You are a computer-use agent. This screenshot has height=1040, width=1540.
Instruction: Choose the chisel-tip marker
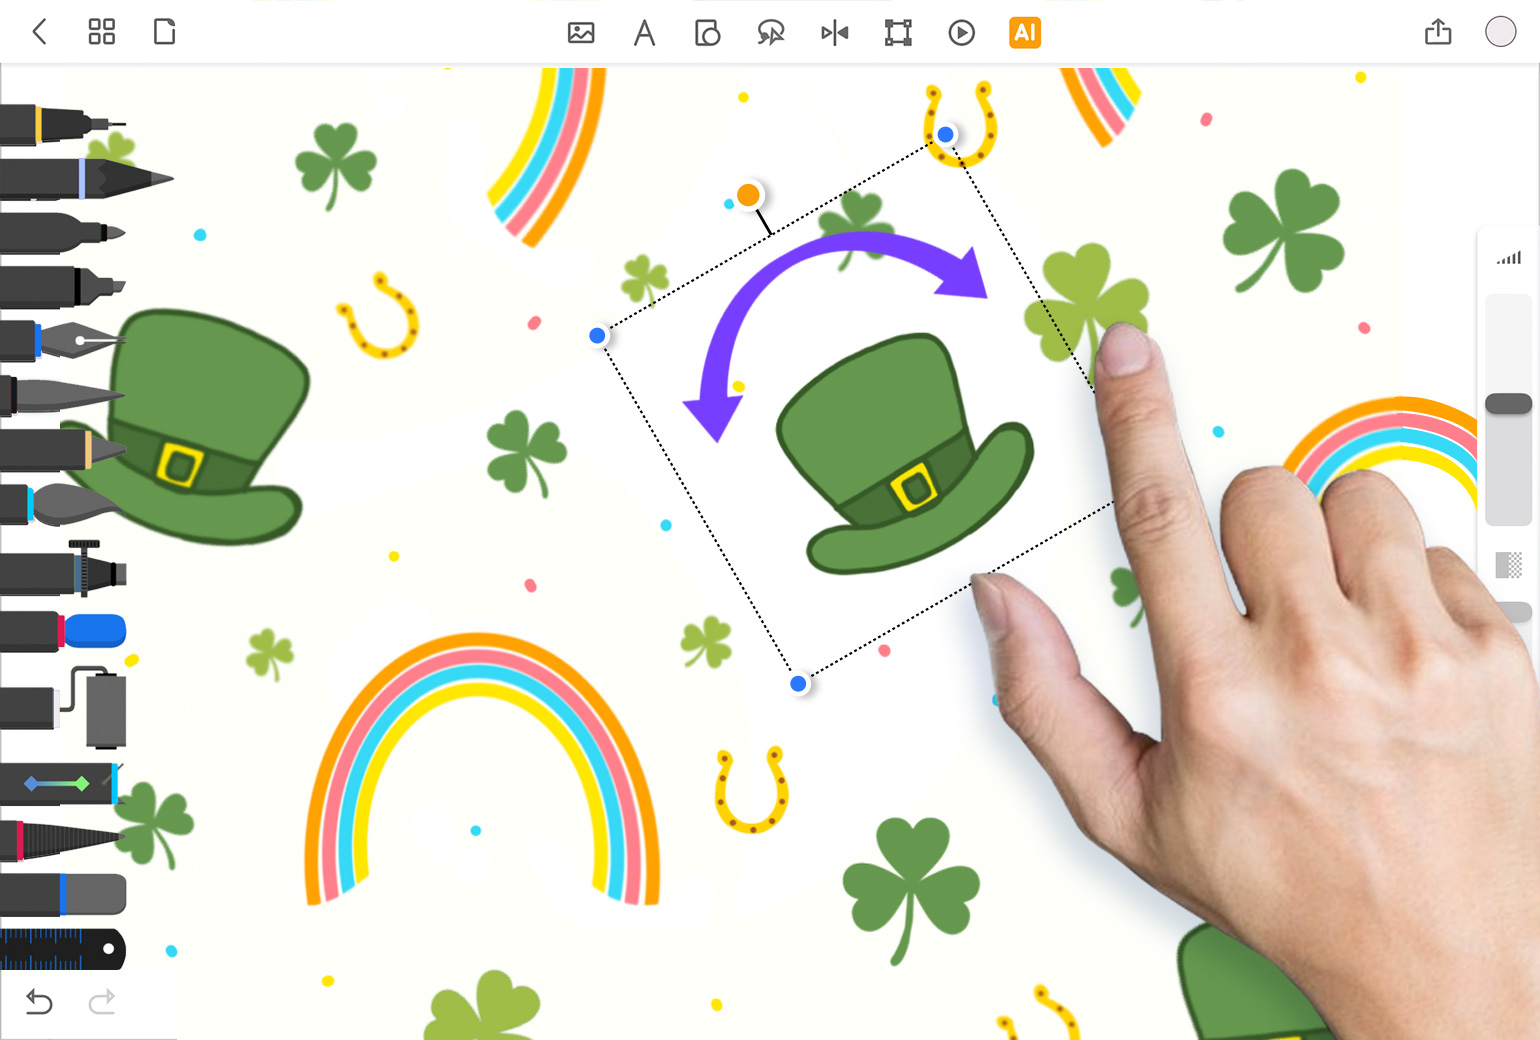click(62, 287)
